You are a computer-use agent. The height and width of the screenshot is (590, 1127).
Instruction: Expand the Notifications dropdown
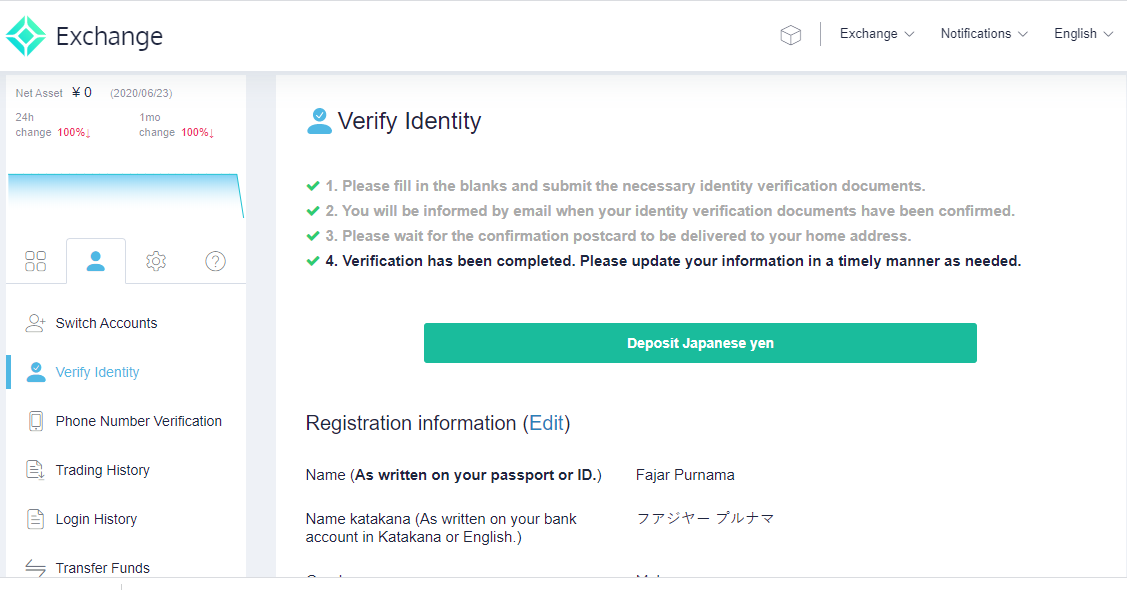pos(984,34)
